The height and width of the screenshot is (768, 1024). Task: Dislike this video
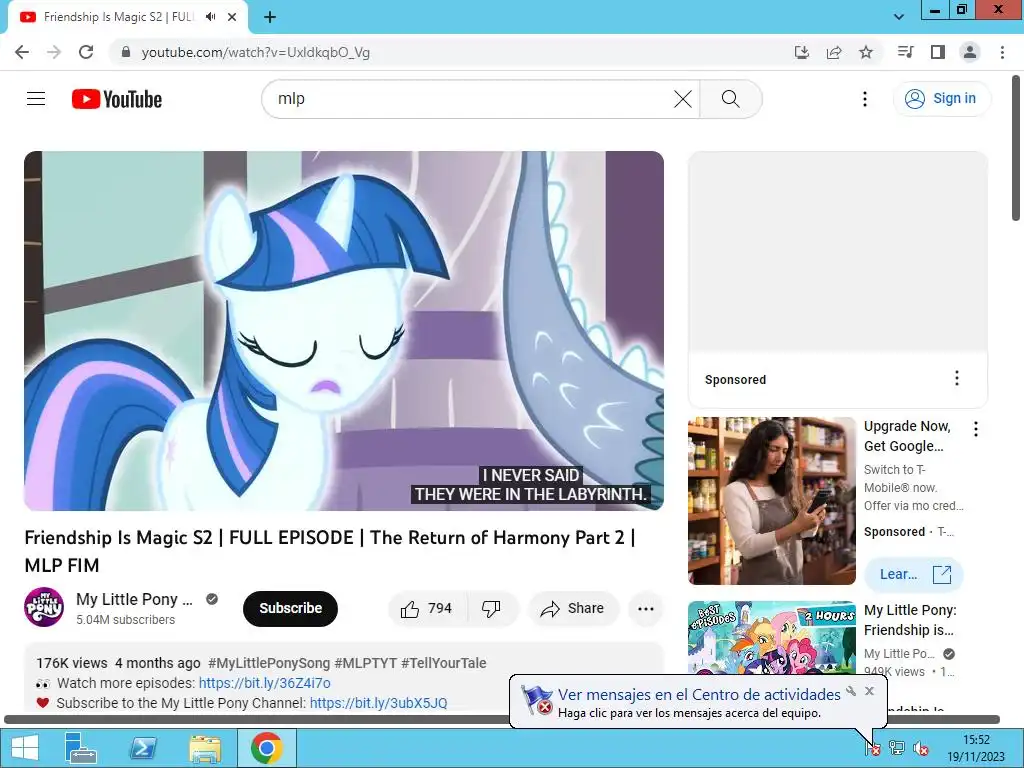click(x=491, y=609)
